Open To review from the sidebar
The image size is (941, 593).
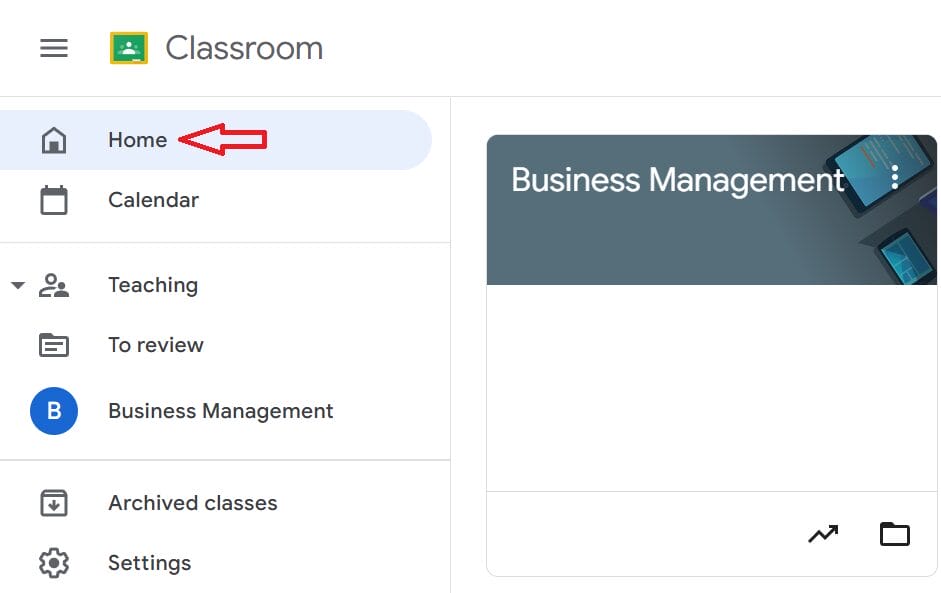click(155, 344)
